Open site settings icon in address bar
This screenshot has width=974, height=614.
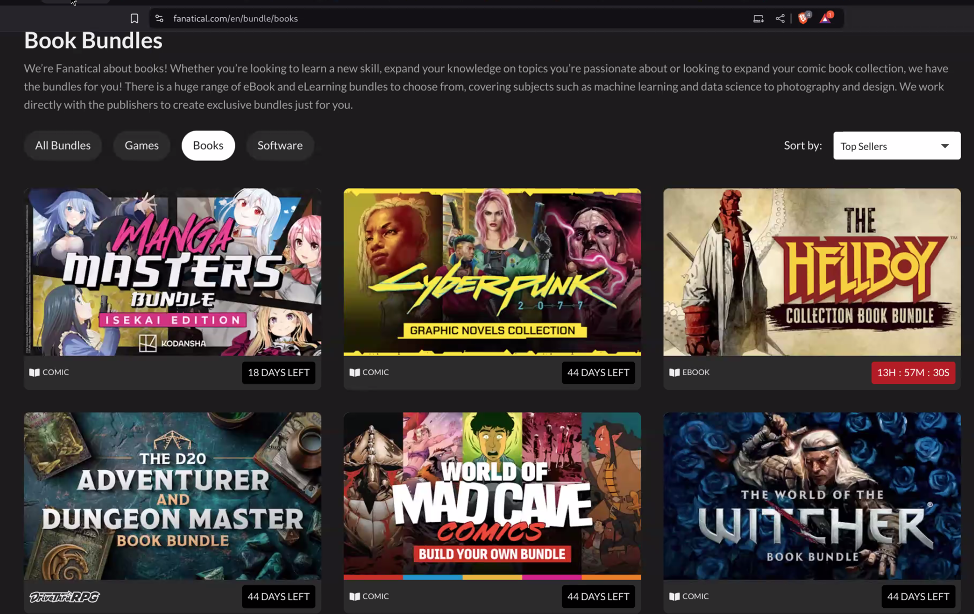pyautogui.click(x=160, y=19)
